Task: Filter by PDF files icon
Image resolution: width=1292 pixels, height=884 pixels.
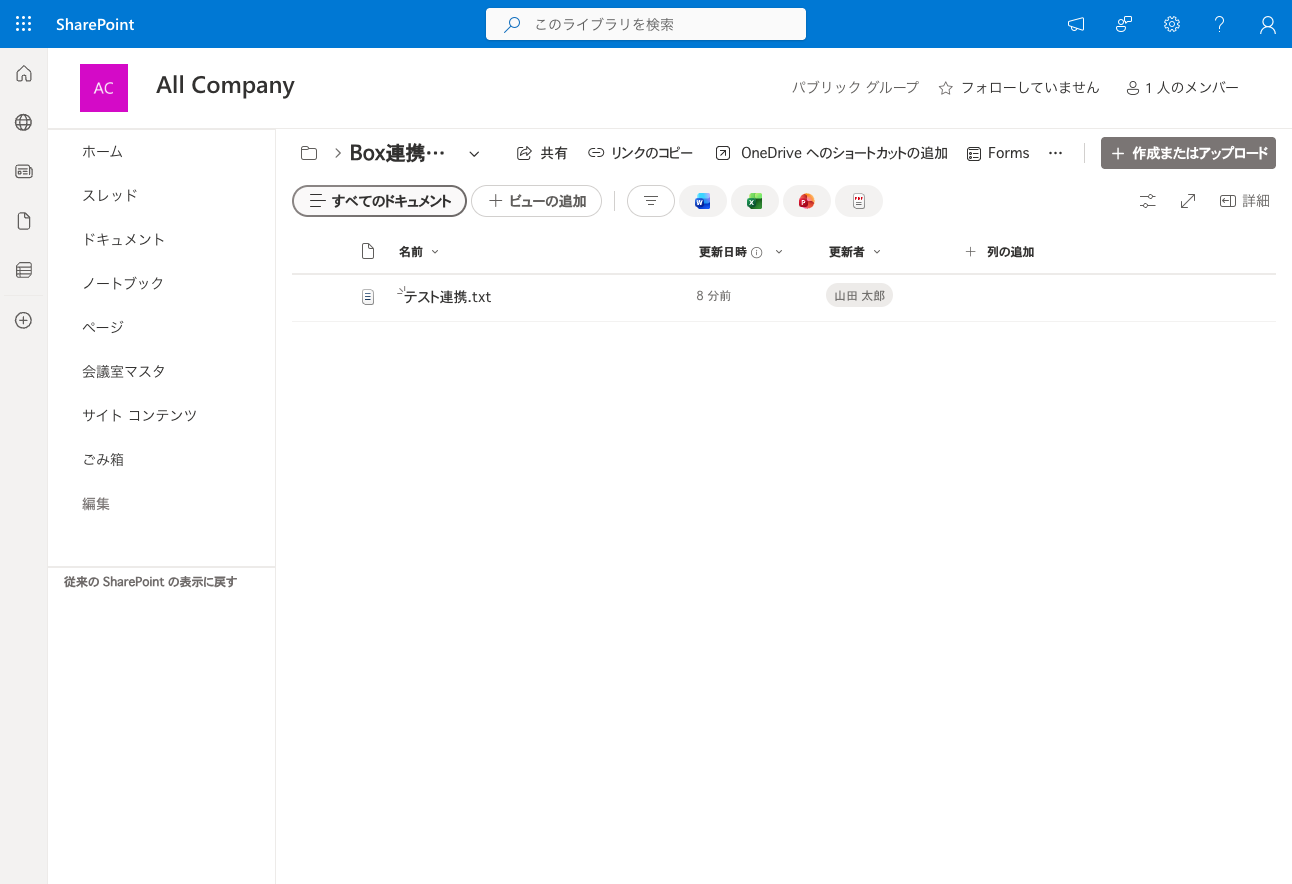Action: point(859,201)
